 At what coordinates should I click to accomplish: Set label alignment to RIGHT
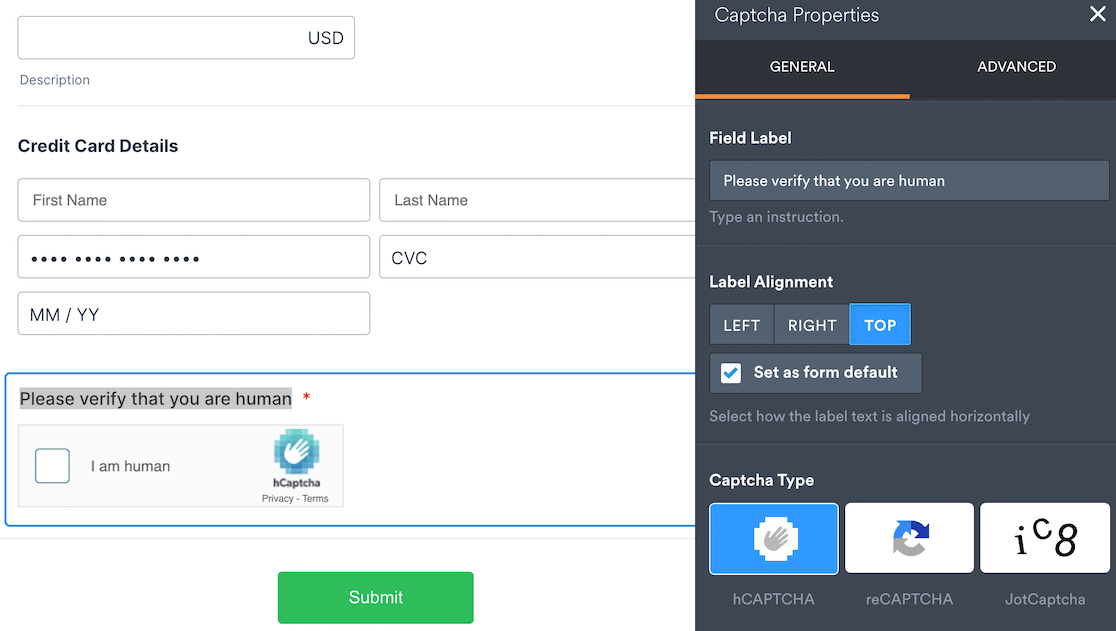pyautogui.click(x=811, y=324)
